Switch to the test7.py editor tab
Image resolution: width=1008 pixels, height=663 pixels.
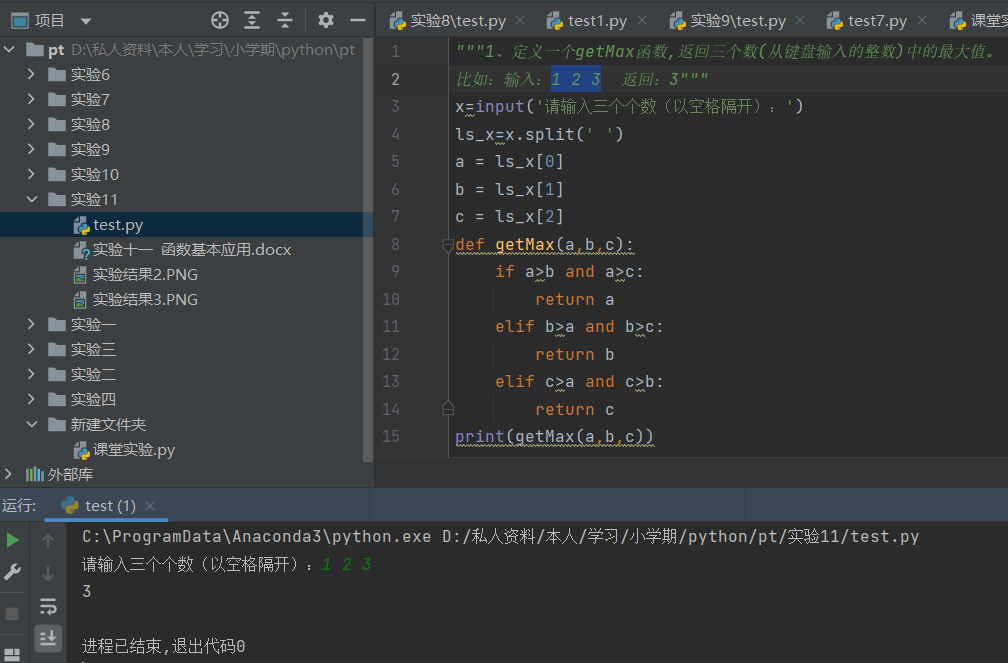pyautogui.click(x=877, y=21)
